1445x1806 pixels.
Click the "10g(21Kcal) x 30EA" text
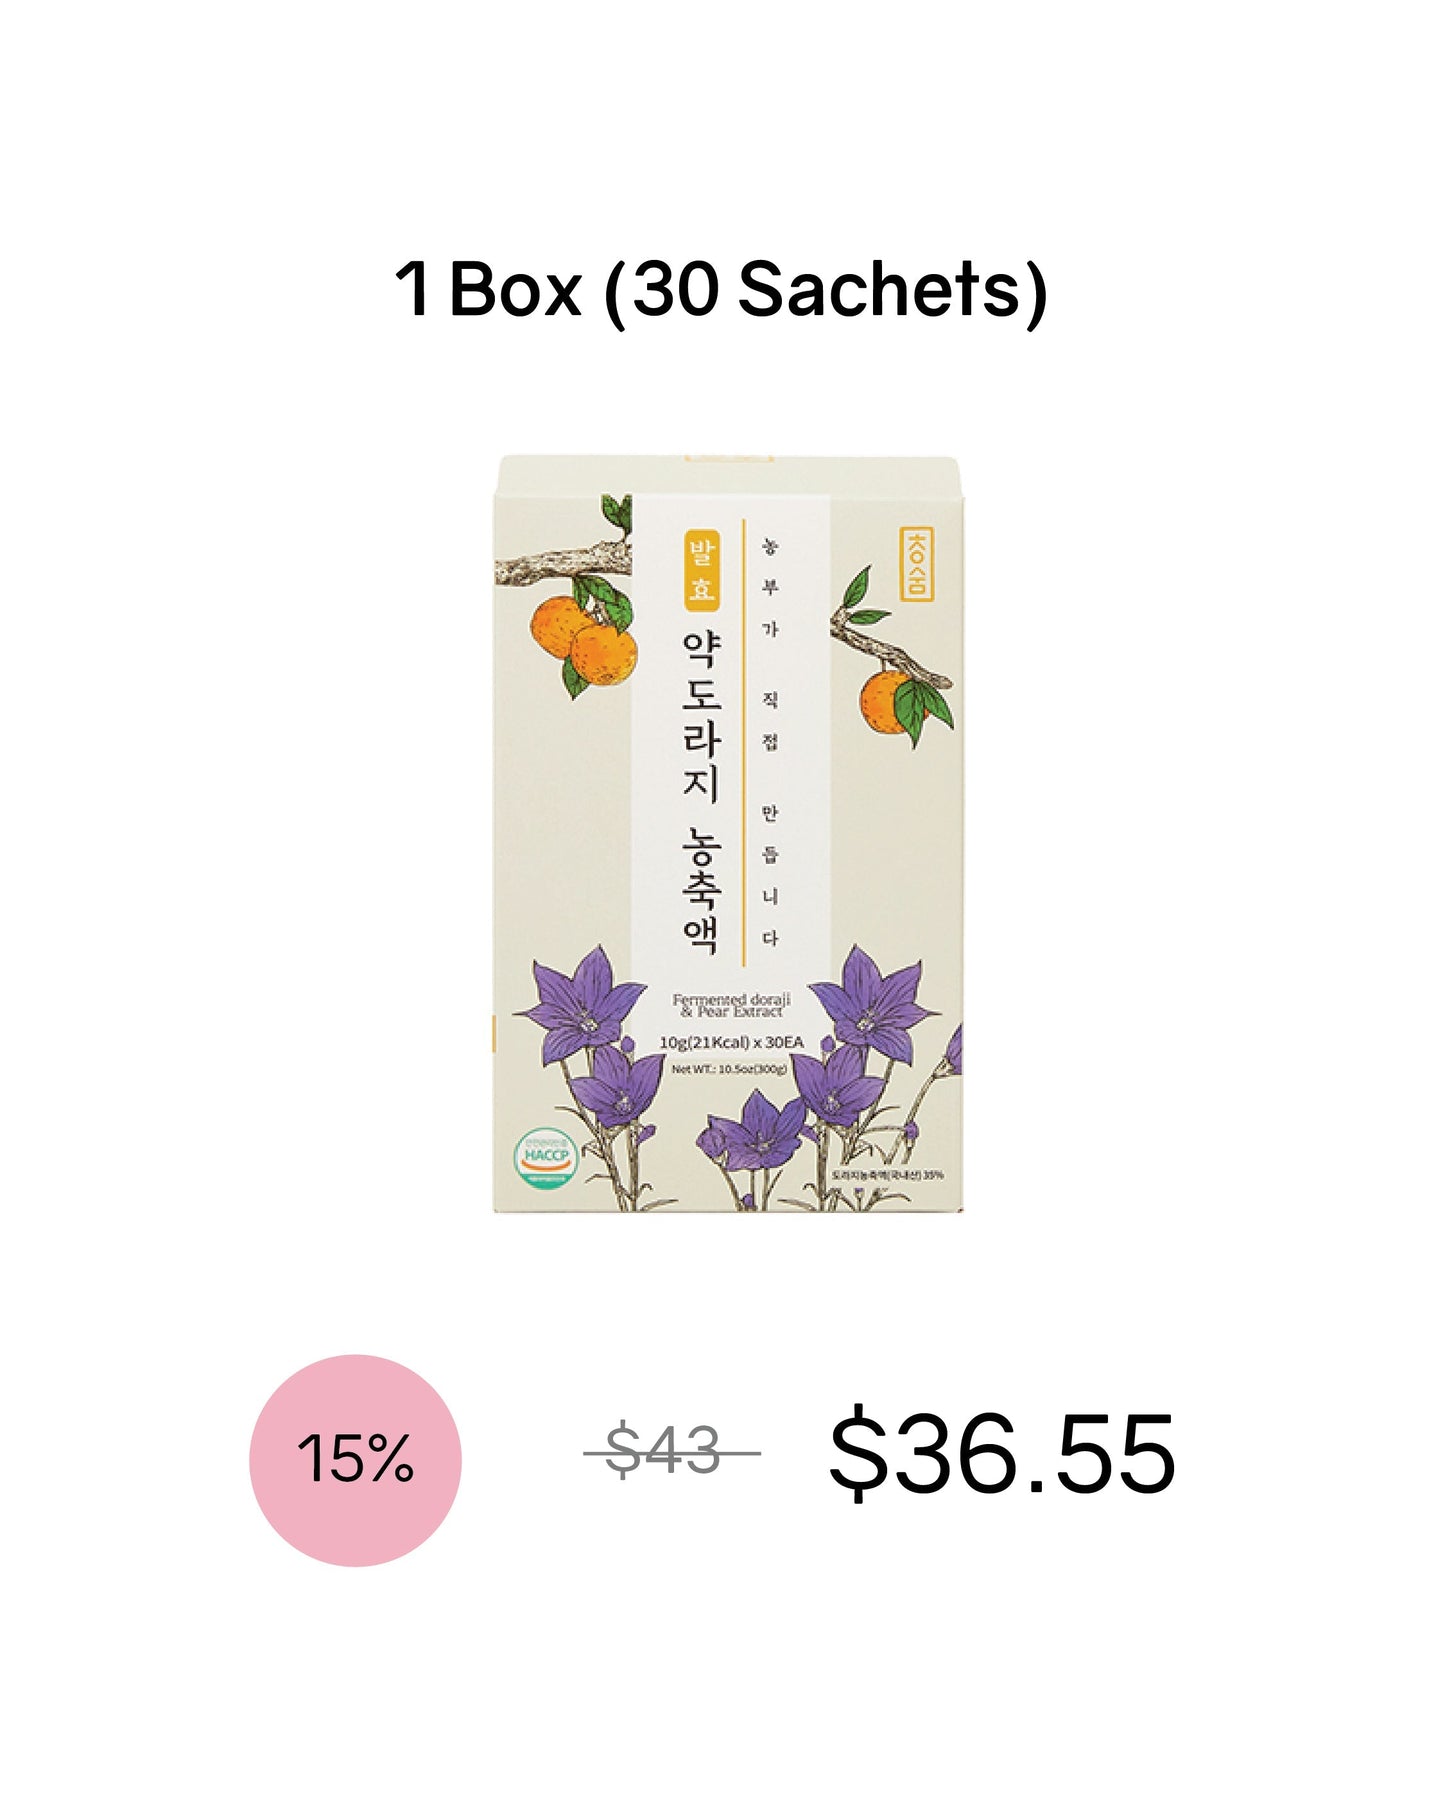coord(731,1042)
